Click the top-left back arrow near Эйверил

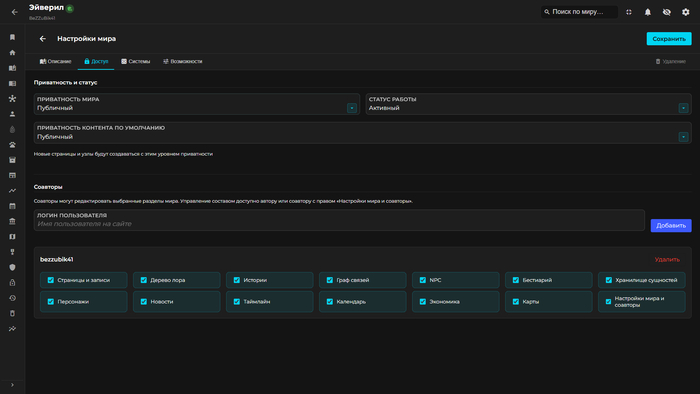coord(15,12)
